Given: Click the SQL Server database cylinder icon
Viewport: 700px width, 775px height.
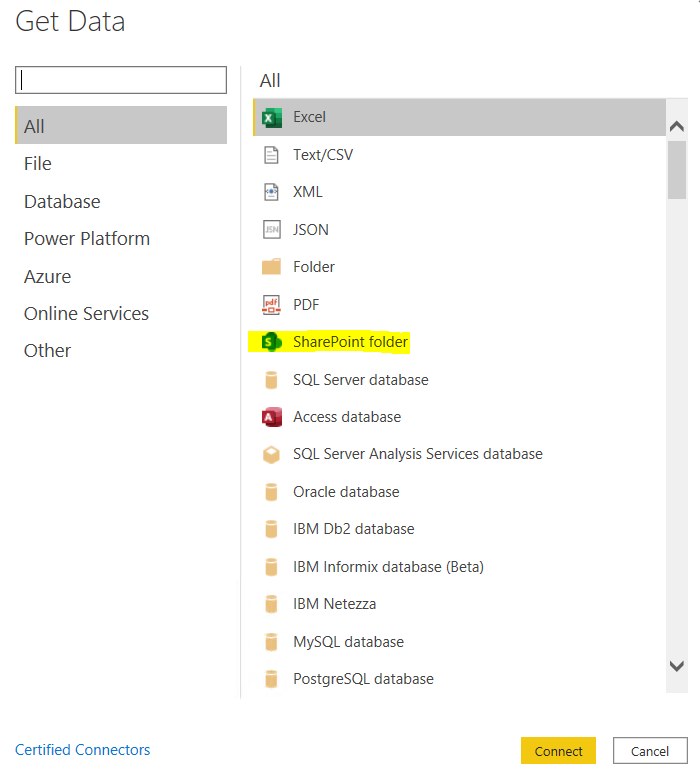Looking at the screenshot, I should click(271, 380).
